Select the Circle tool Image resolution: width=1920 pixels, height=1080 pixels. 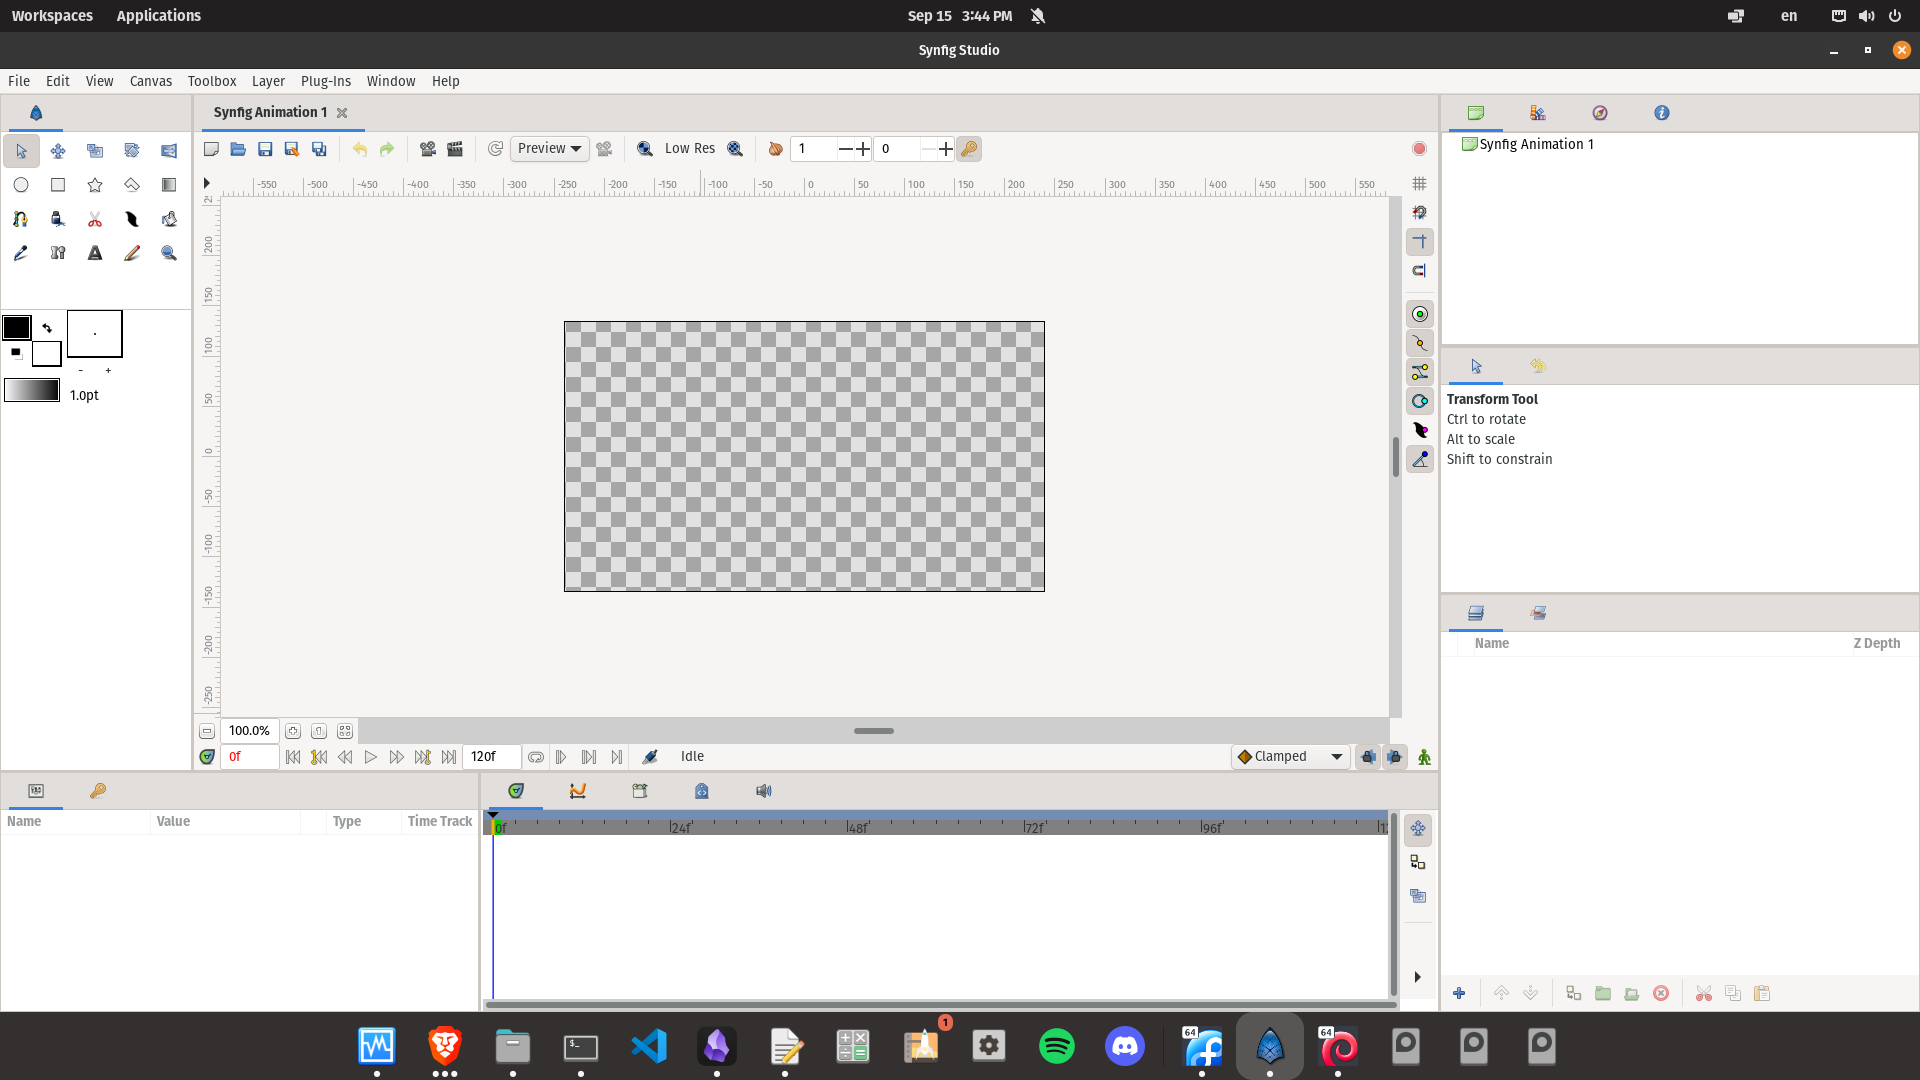(x=21, y=184)
